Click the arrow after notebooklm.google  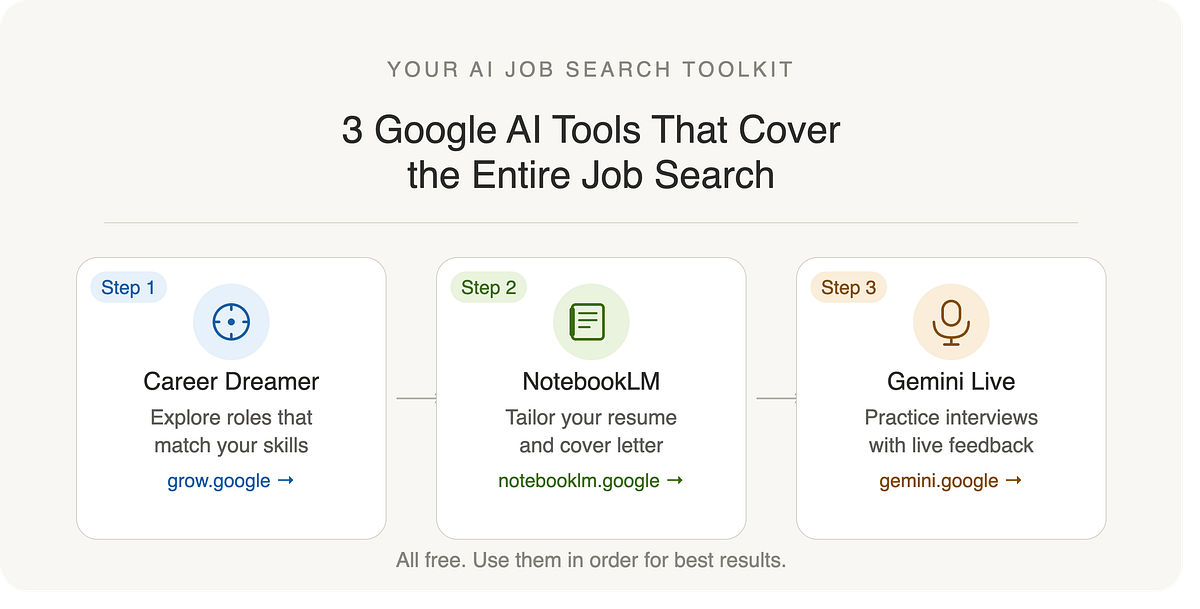674,481
